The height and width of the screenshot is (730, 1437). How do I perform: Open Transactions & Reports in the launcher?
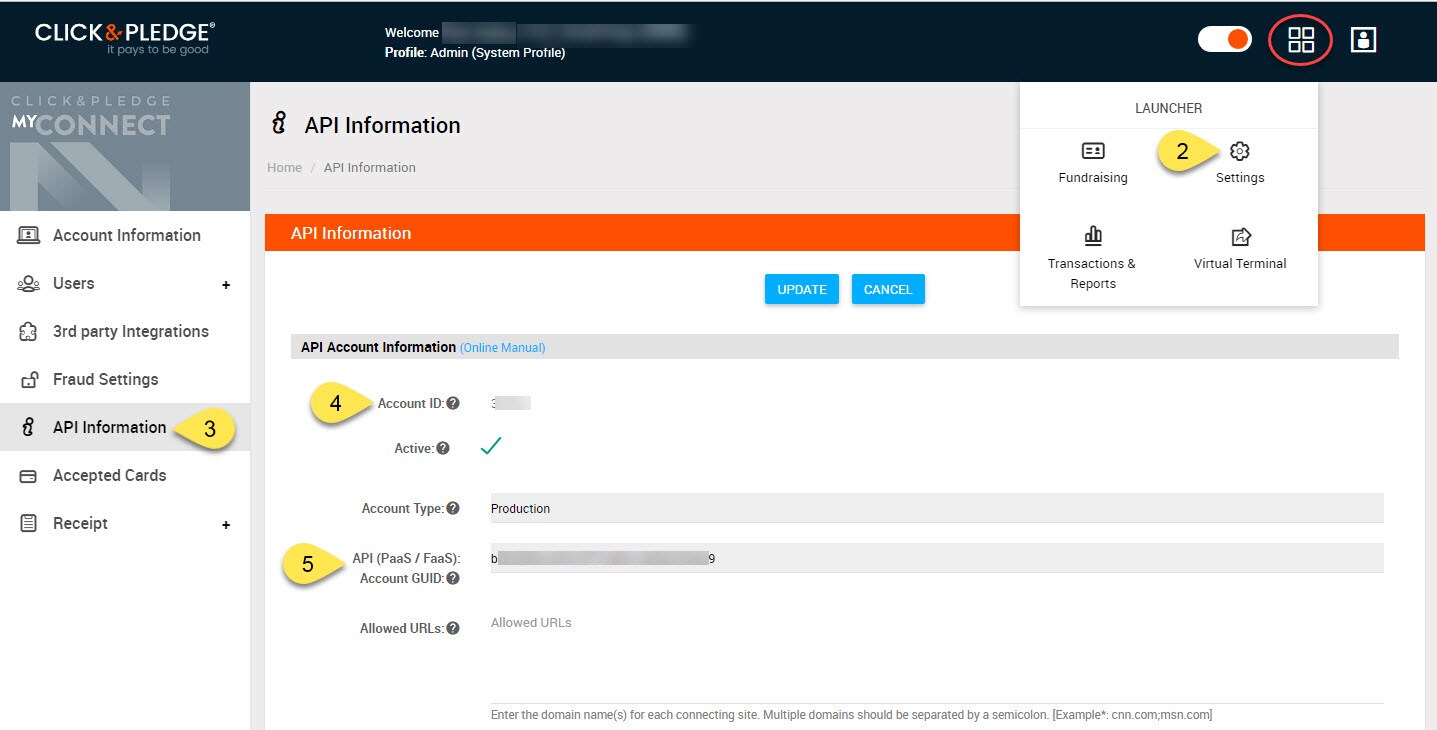1092,258
